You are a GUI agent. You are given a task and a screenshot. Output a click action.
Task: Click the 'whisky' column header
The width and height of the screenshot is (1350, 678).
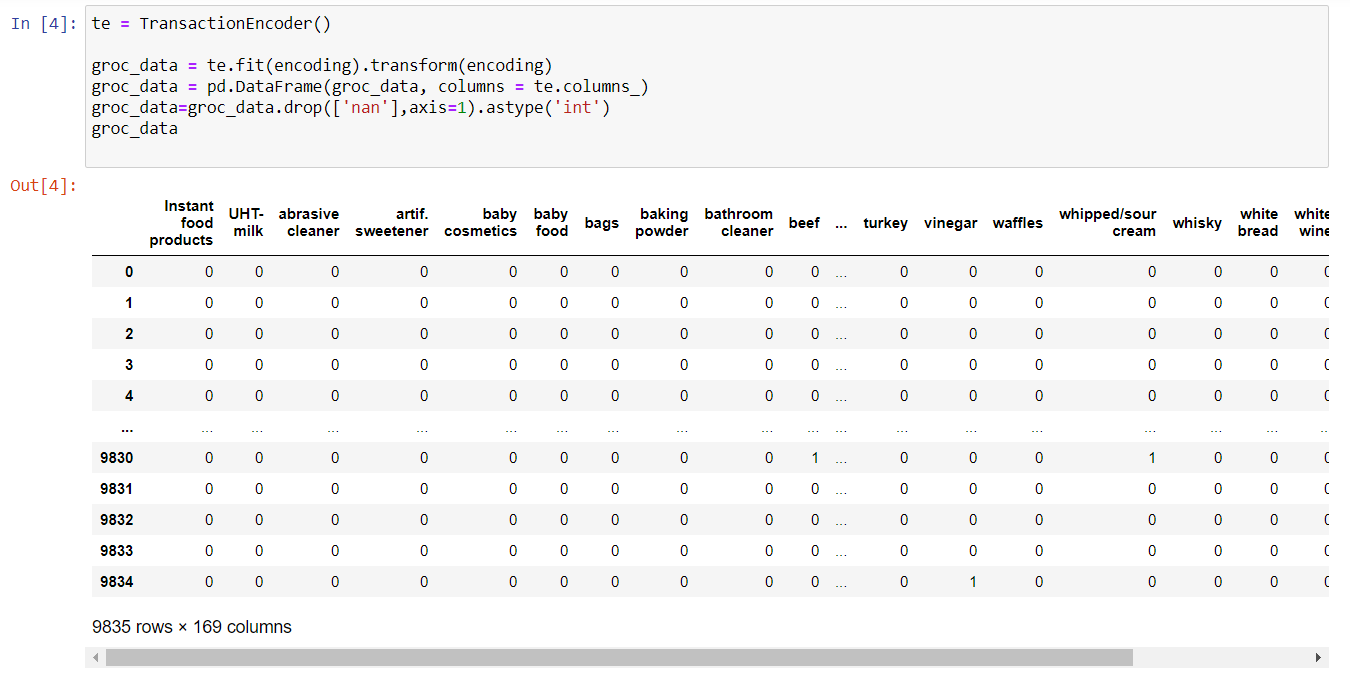(1196, 222)
